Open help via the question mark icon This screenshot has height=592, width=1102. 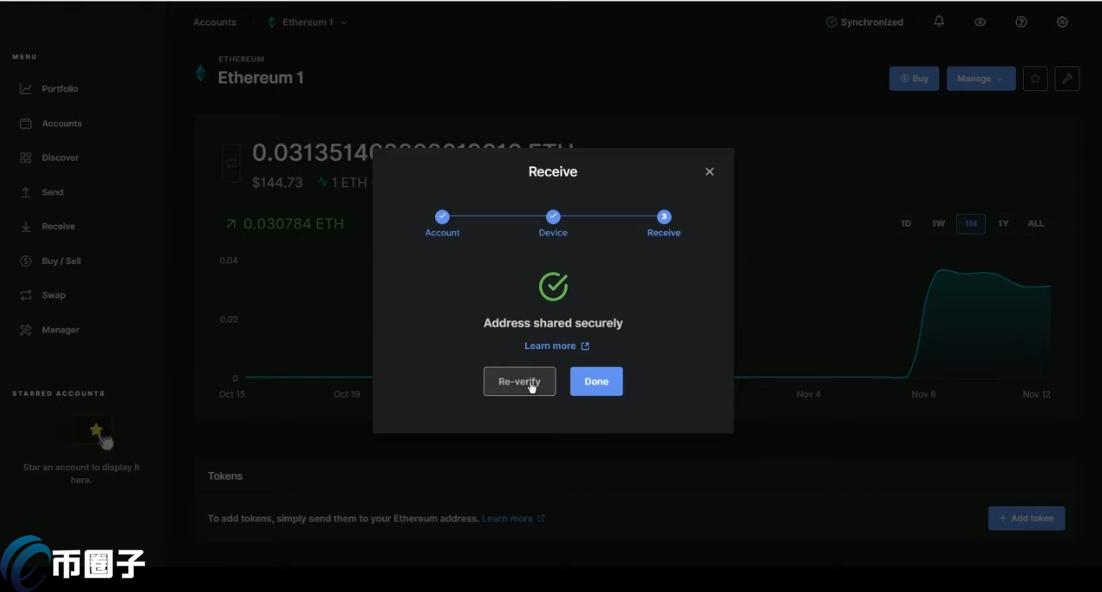point(1021,22)
